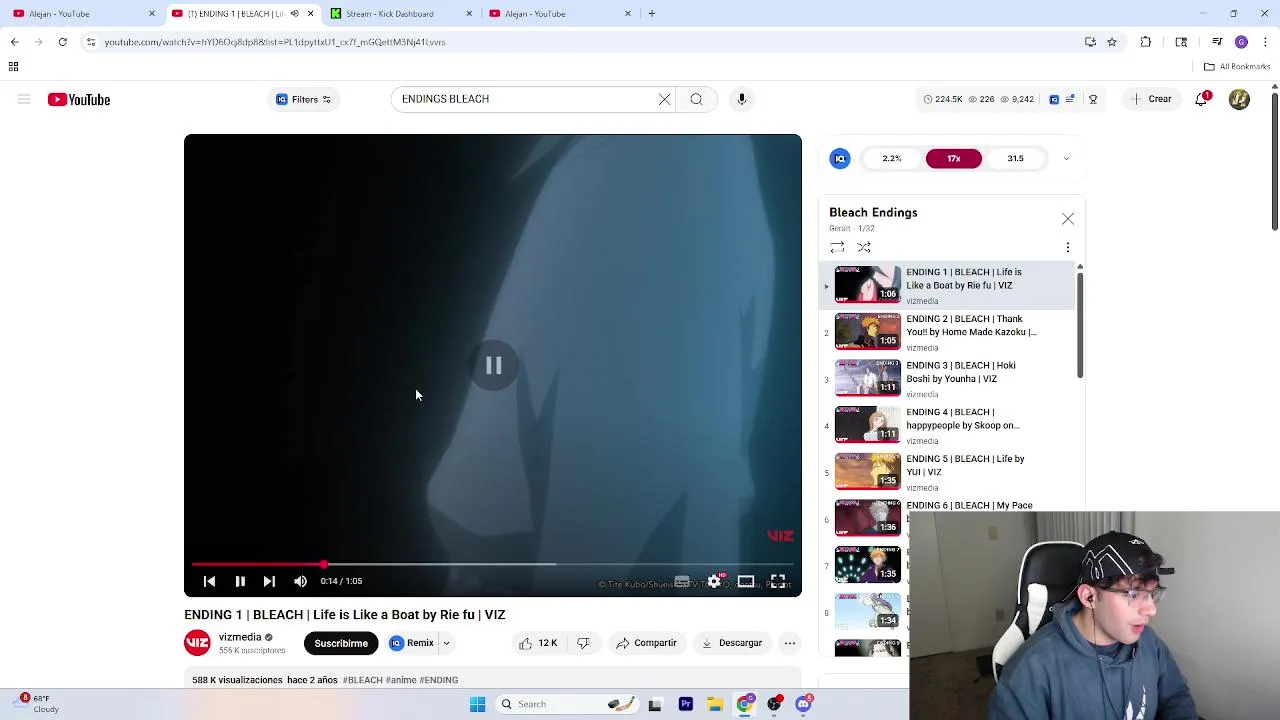Open the Chrome three-dot menu
1280x720 pixels.
1264,42
